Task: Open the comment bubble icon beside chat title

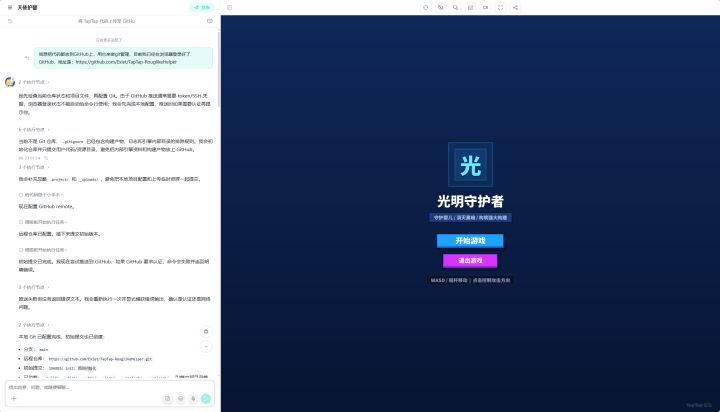Action: 210,21
